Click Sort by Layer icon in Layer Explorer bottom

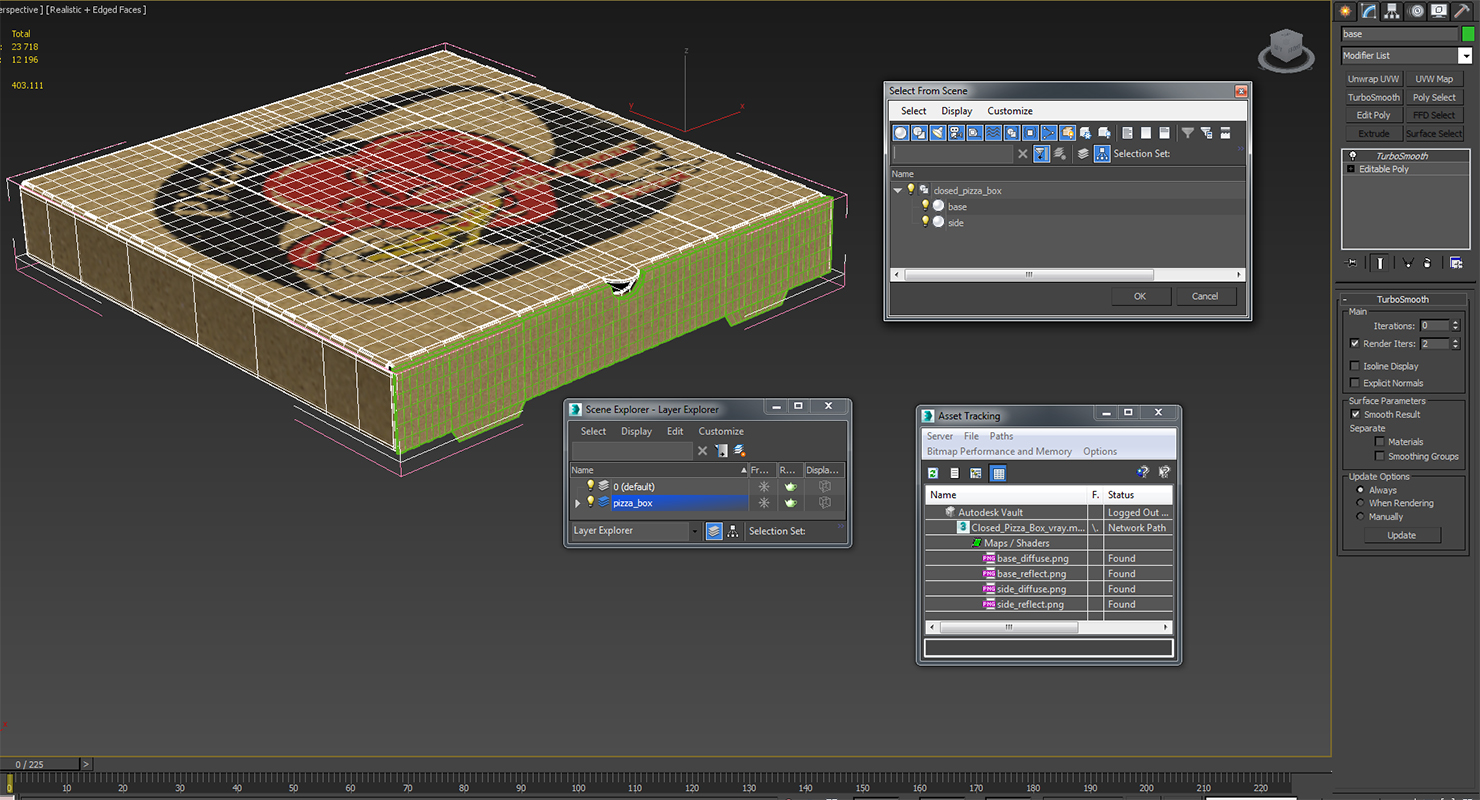(x=714, y=531)
